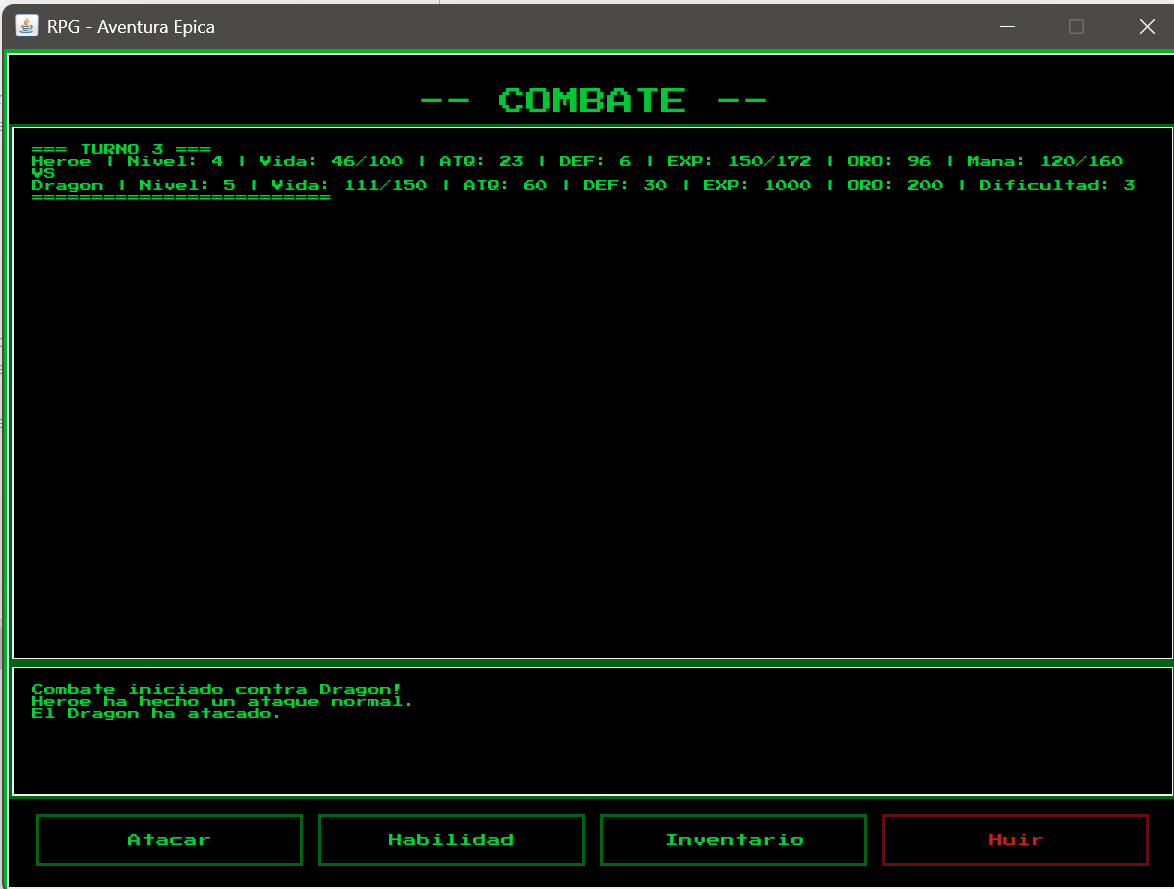This screenshot has width=1174, height=889.
Task: Click the hero's 'Mana: 120/160' value
Action: pyautogui.click(x=1045, y=161)
